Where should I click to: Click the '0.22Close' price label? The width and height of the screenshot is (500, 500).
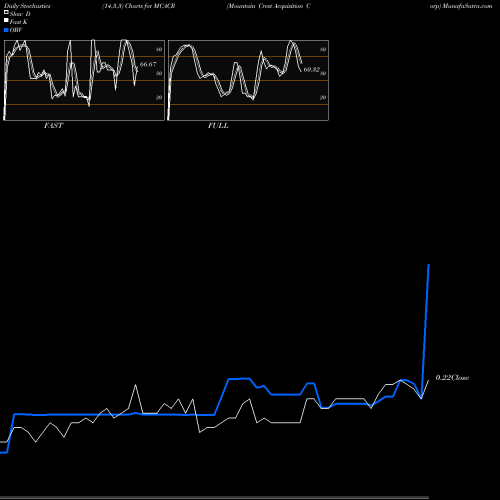click(452, 378)
